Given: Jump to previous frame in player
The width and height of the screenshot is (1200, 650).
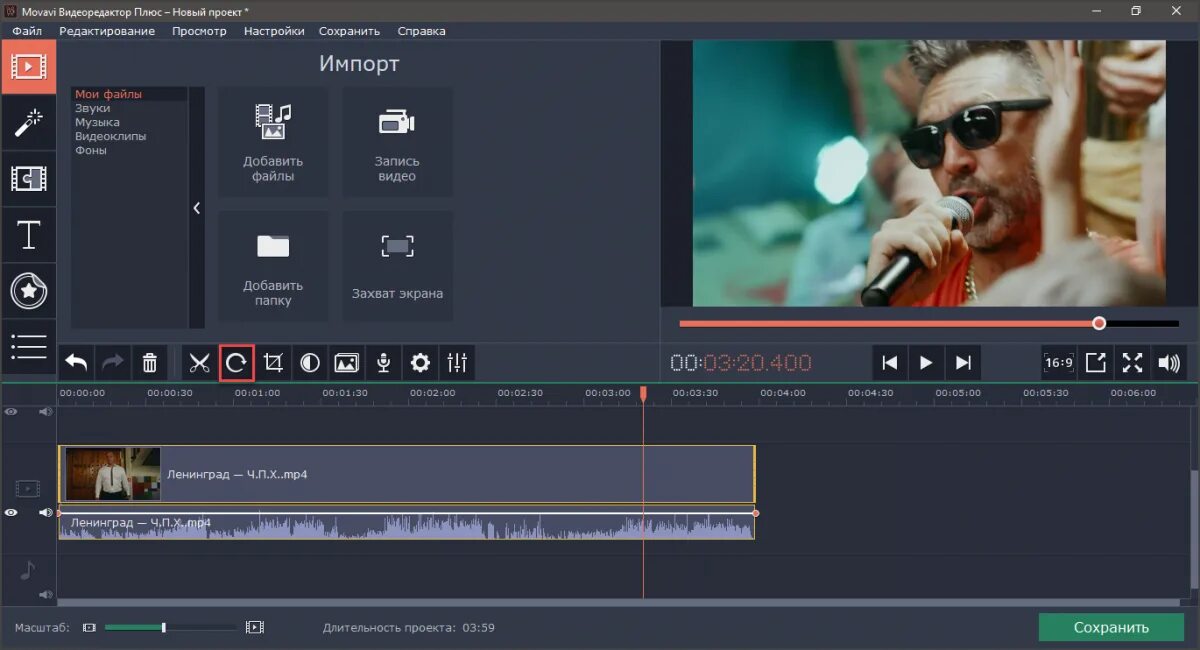Looking at the screenshot, I should click(889, 362).
